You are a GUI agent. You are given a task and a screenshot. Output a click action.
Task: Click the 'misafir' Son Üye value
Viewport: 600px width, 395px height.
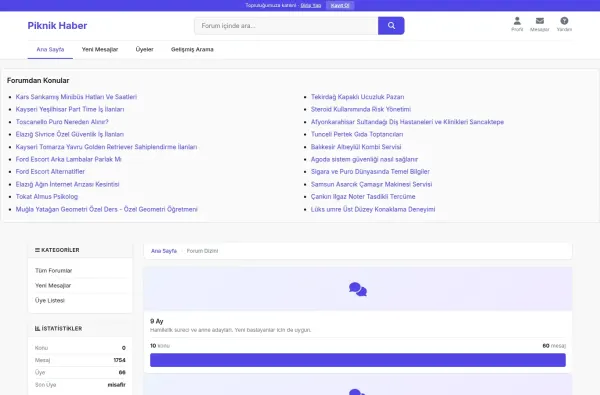(x=117, y=385)
